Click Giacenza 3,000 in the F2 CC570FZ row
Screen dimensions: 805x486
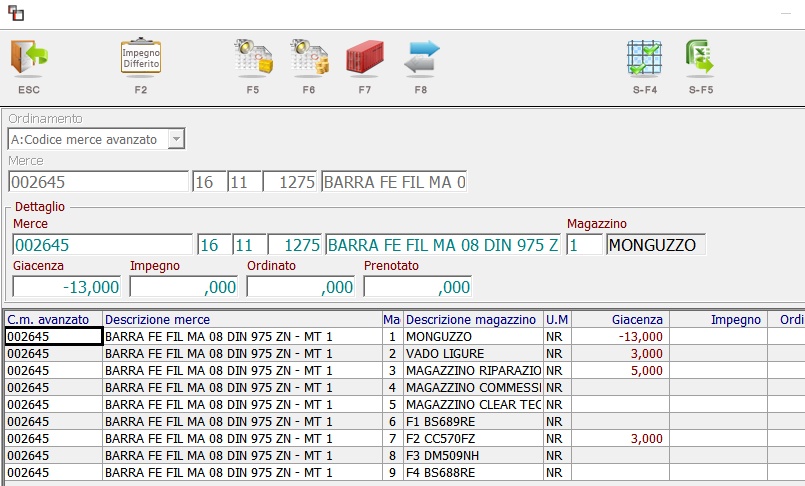tap(620, 439)
